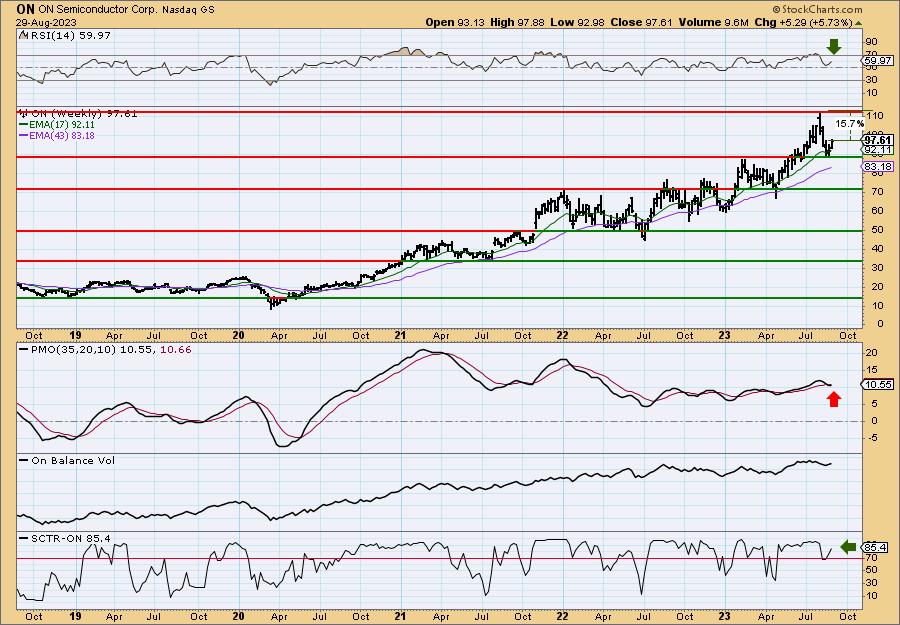Screen dimensions: 900x625
Task: Click the 59.97 RSI value tag on the right axis
Action: coord(878,60)
